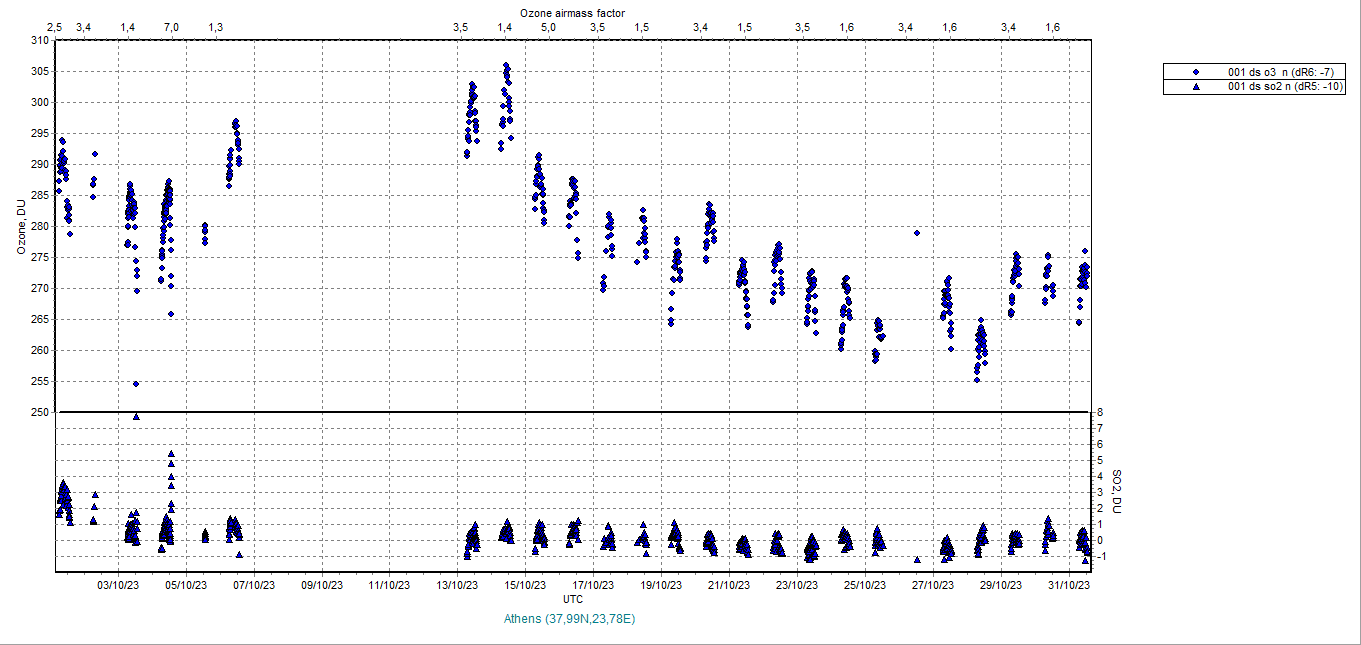This screenshot has height=645, width=1361.
Task: Click the blue diamond marker in the legend
Action: 1196,72
